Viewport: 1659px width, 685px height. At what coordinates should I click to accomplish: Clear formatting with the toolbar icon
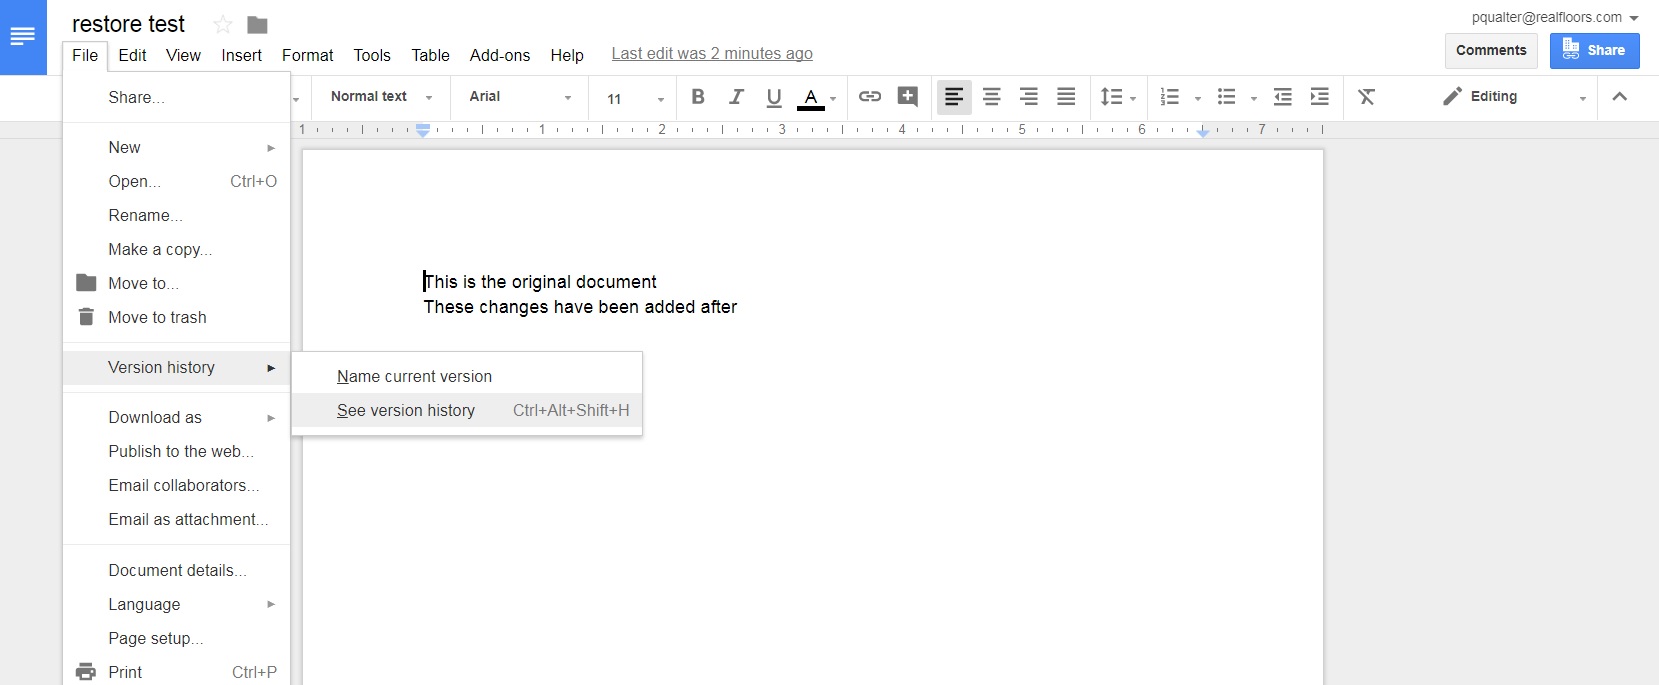click(x=1366, y=97)
